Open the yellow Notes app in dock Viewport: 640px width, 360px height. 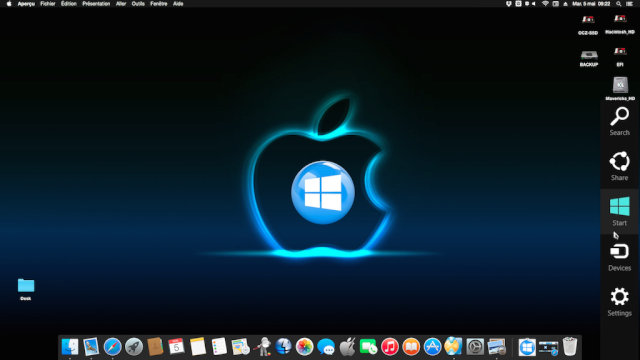(x=198, y=347)
